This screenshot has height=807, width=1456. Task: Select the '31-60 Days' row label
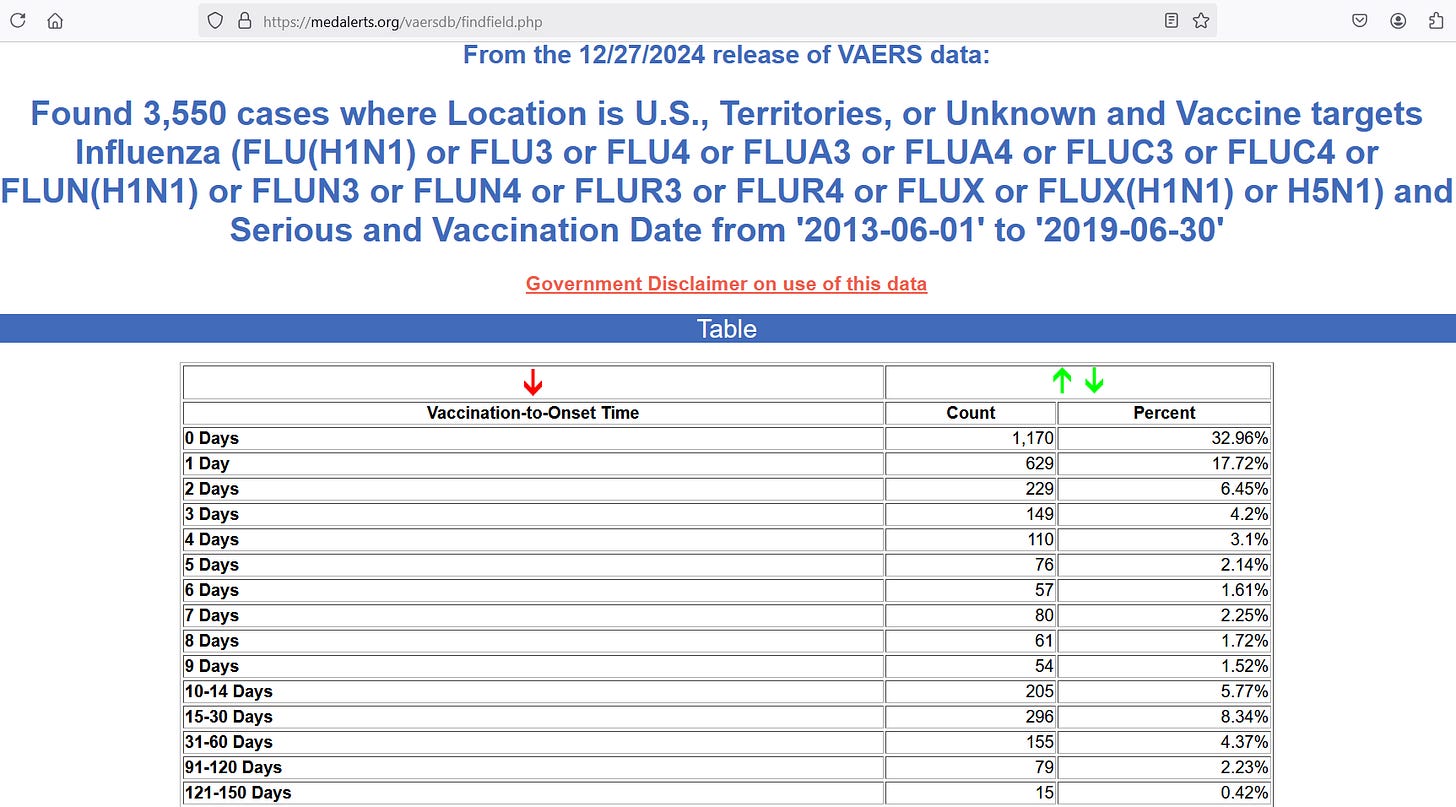[229, 742]
